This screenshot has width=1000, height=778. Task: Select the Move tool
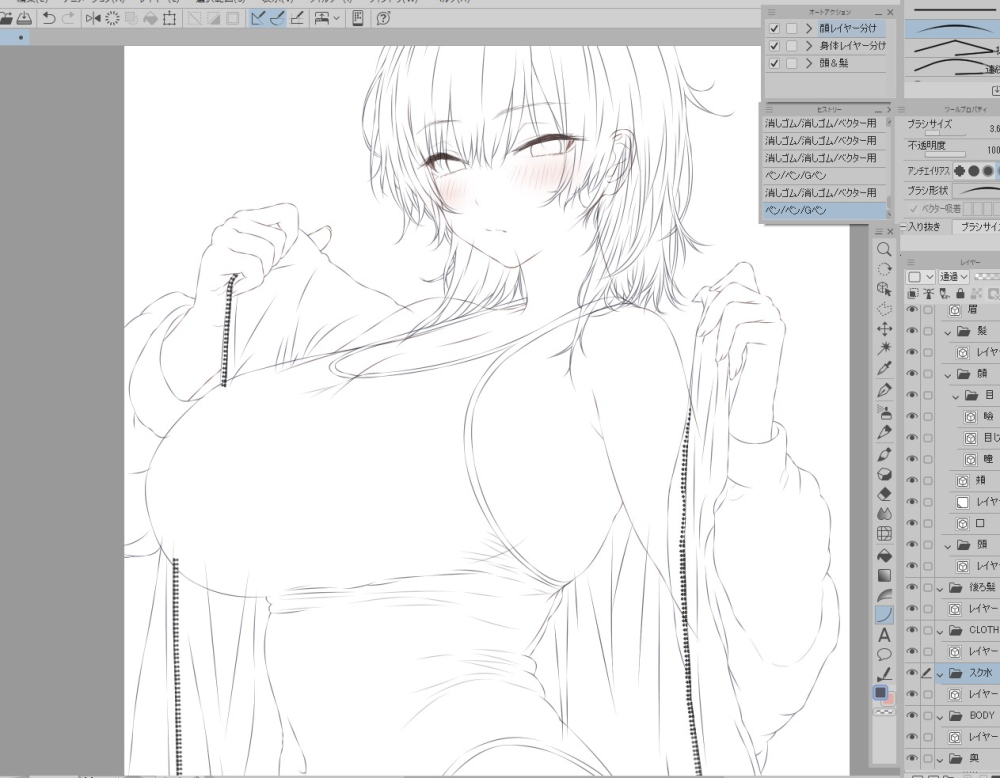click(884, 326)
